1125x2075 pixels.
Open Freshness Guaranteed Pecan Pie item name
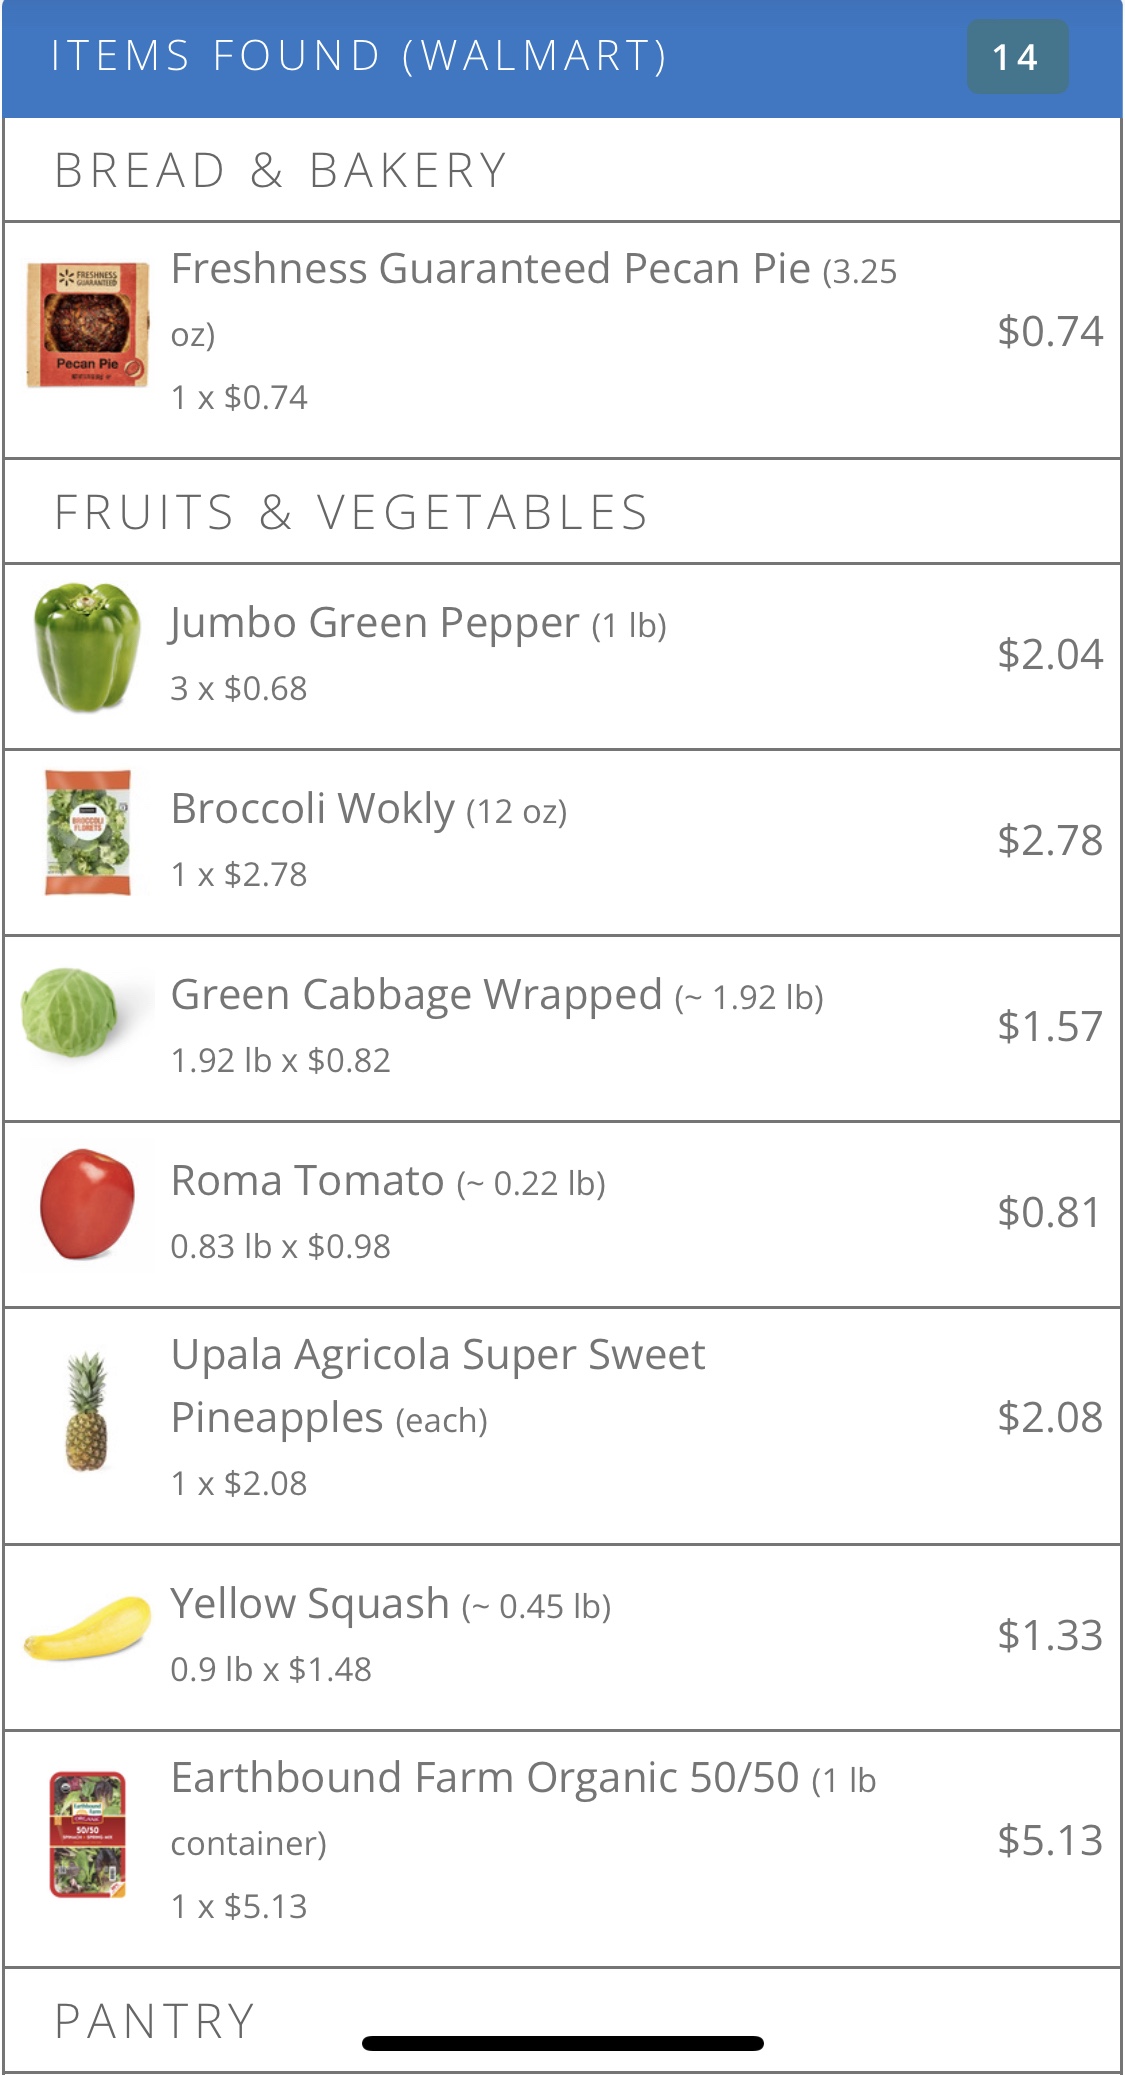click(490, 269)
